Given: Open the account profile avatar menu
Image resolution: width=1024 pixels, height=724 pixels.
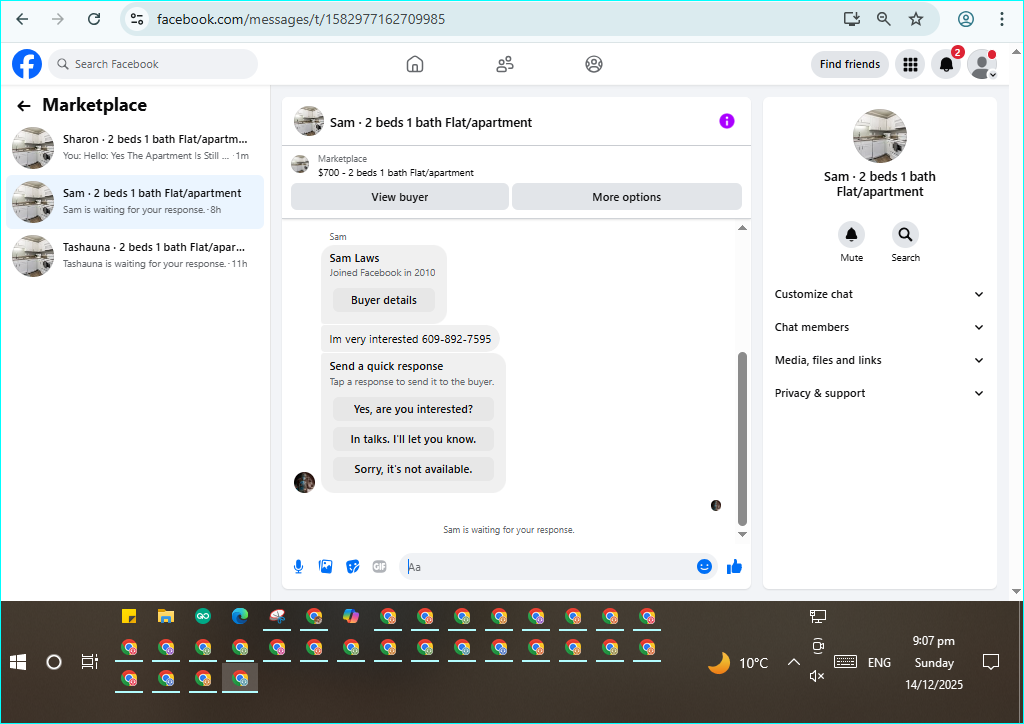Looking at the screenshot, I should point(982,64).
